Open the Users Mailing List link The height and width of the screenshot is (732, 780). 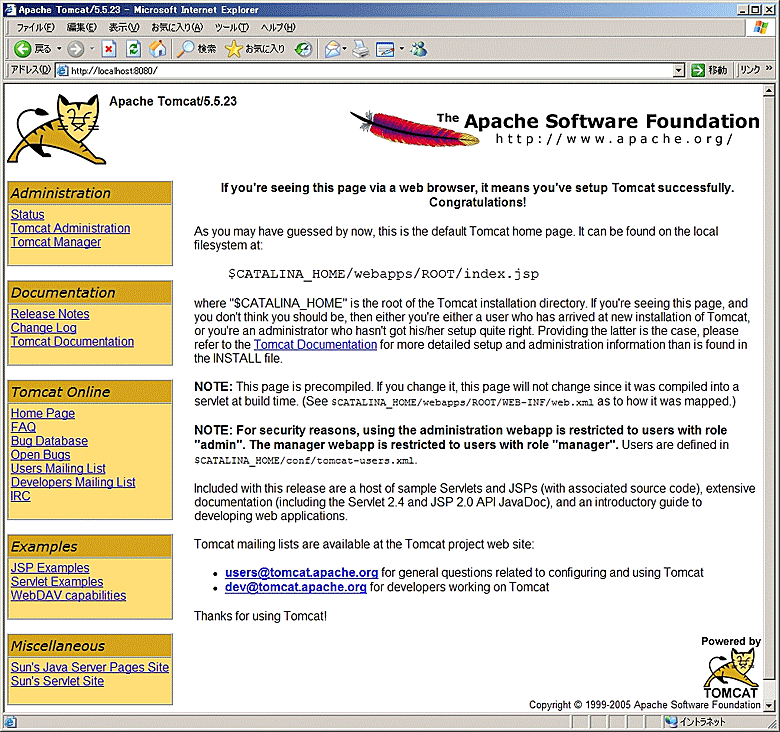[x=58, y=468]
